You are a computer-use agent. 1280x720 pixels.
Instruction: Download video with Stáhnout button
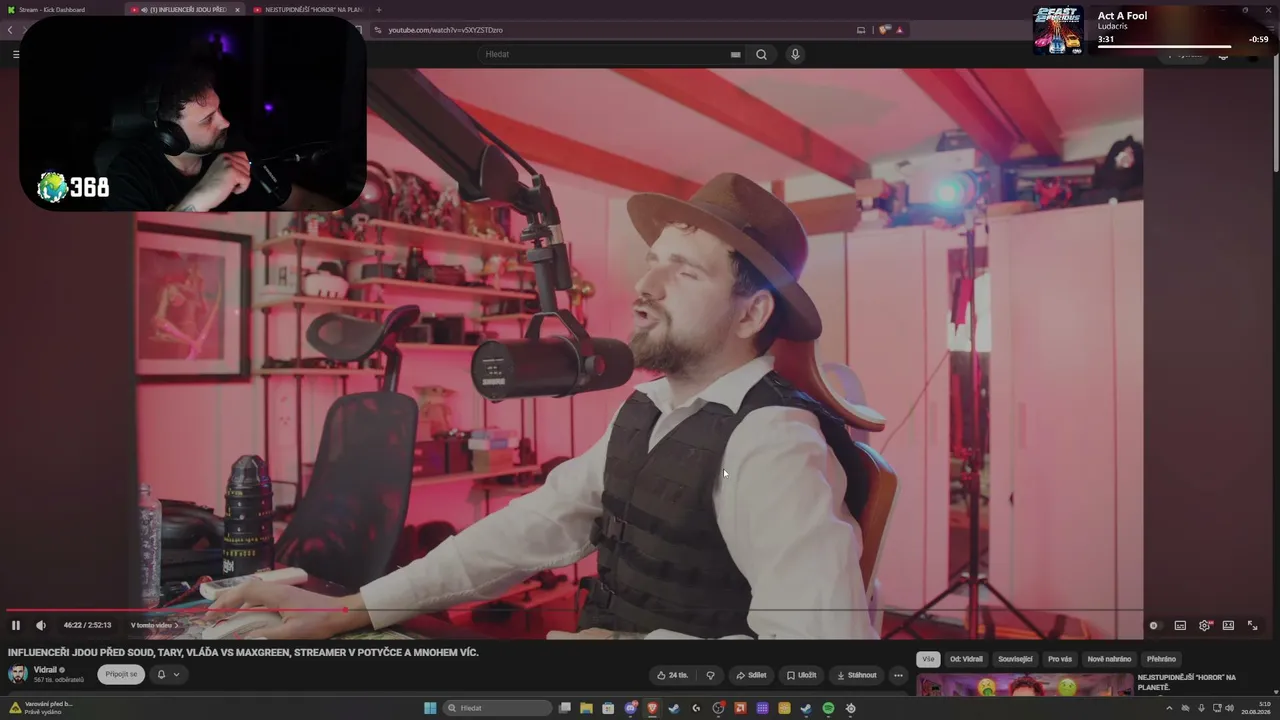tap(856, 675)
